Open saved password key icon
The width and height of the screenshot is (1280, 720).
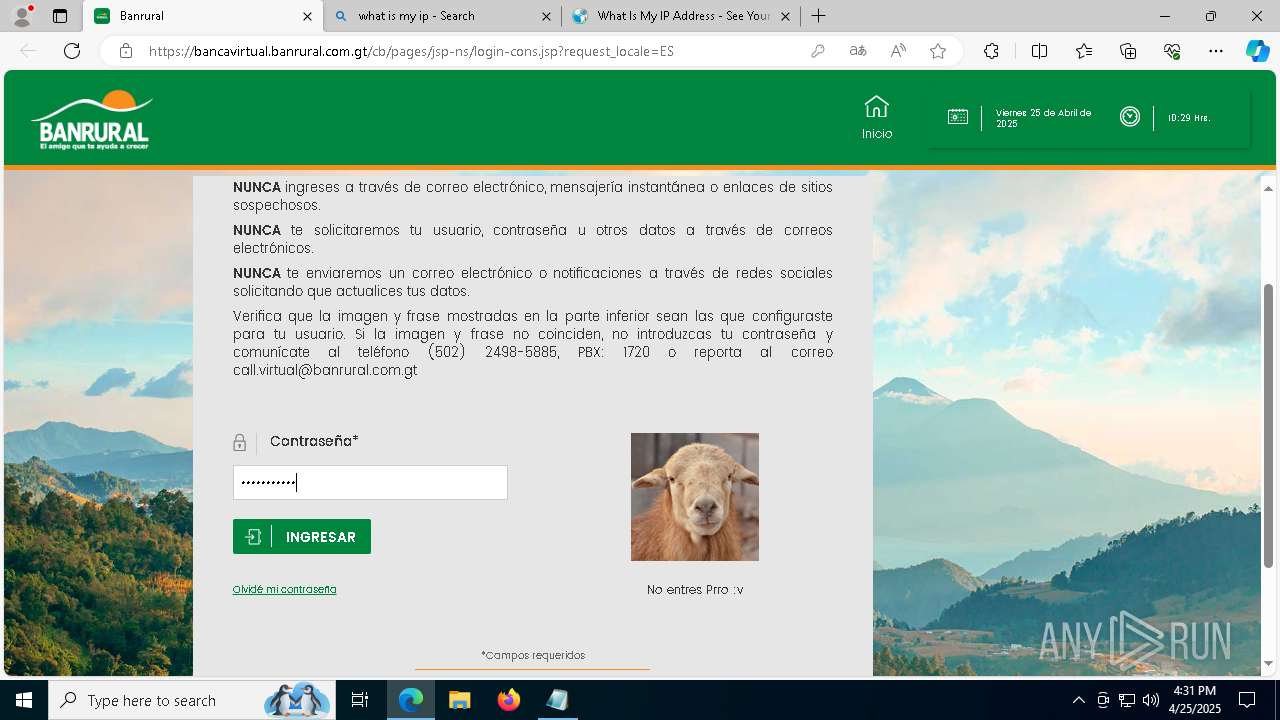tap(818, 51)
